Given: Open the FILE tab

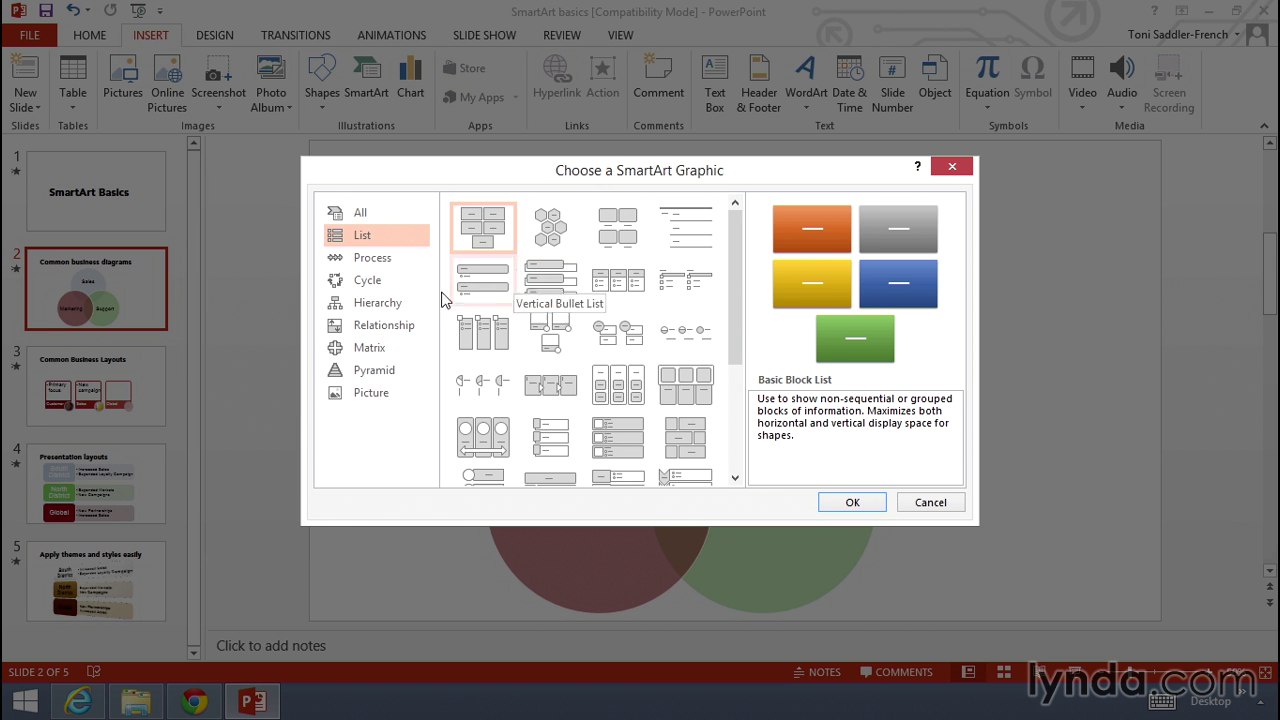Looking at the screenshot, I should tap(30, 35).
